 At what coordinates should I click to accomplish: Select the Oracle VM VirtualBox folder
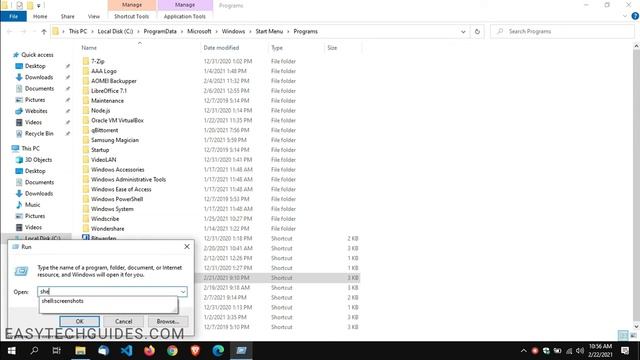point(117,120)
